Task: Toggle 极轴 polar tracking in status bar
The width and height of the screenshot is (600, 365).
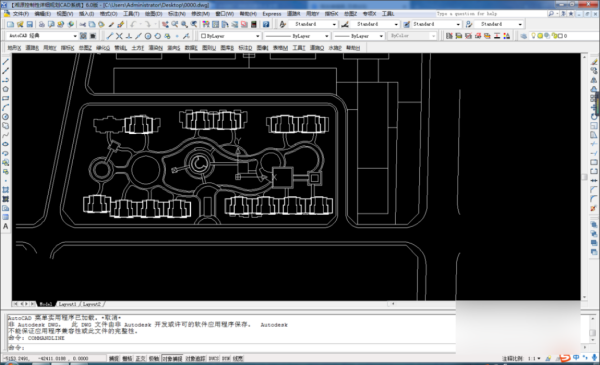Action: (x=154, y=358)
